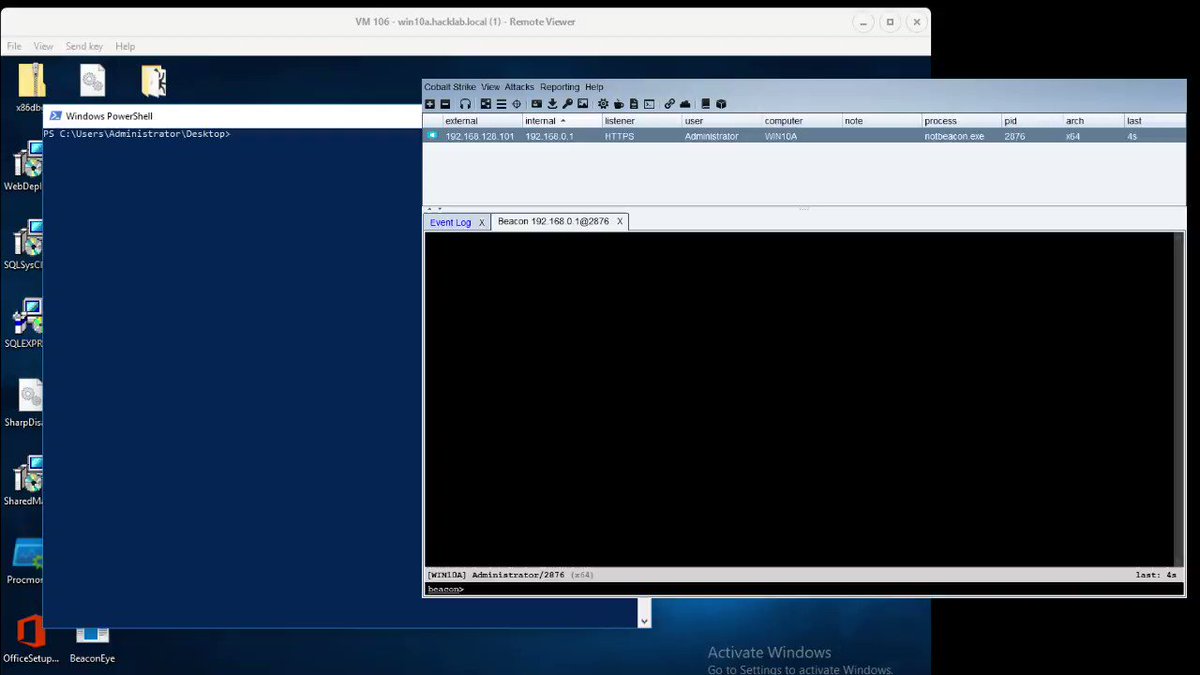Screen dimensions: 1200x675
Task: Open the OfficeSetup desktop shortcut
Action: (x=31, y=640)
